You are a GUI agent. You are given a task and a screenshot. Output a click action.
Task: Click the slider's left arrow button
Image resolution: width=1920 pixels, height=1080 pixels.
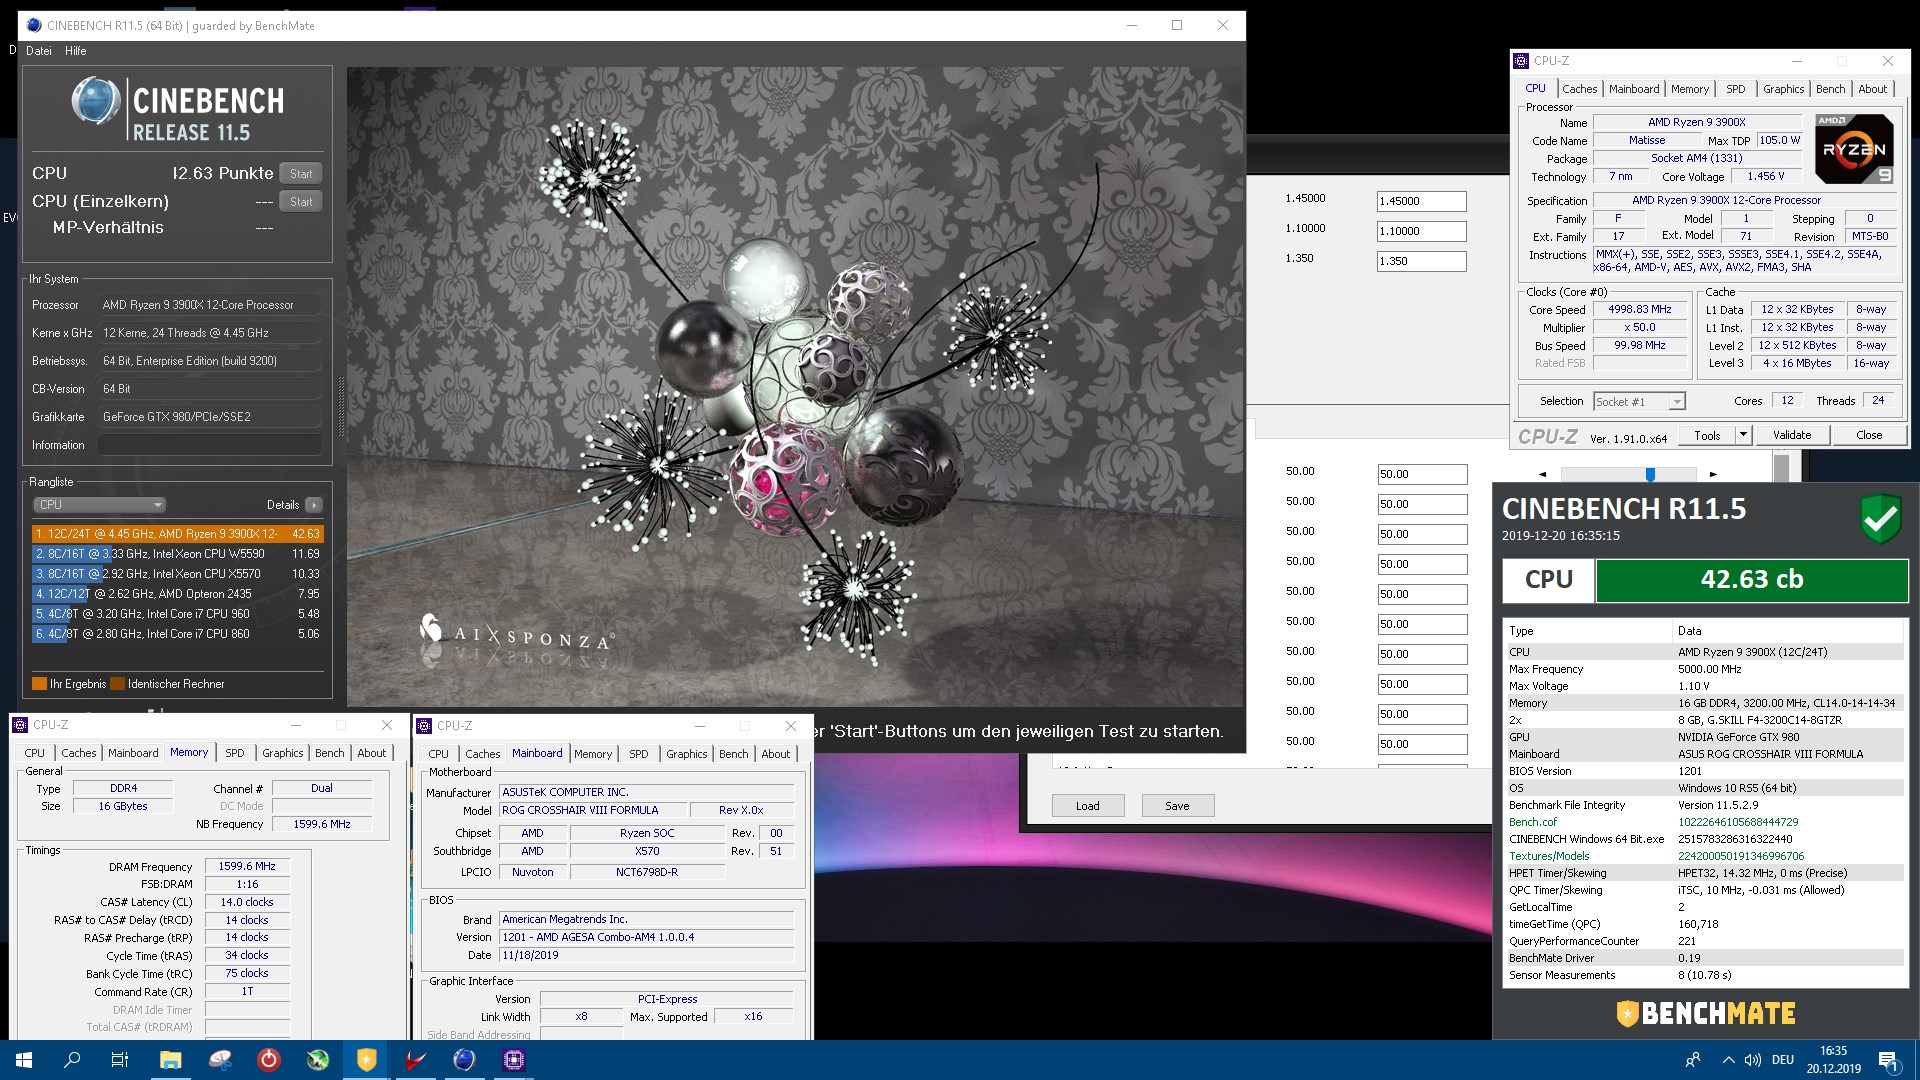[x=1542, y=474]
